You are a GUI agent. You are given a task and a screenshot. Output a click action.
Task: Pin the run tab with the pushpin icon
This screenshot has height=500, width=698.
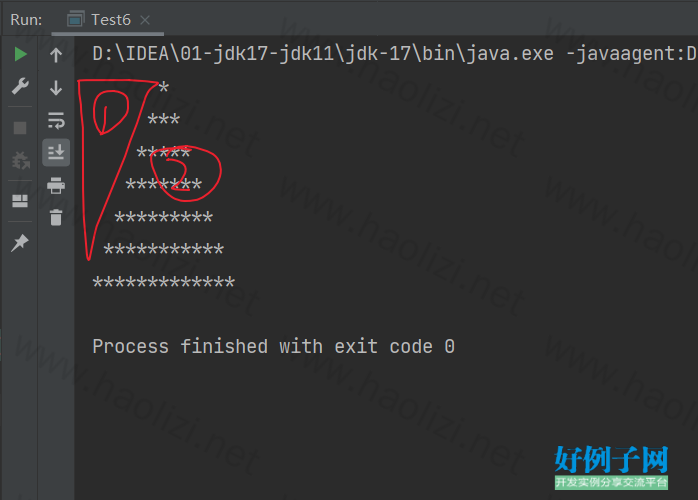(x=20, y=243)
